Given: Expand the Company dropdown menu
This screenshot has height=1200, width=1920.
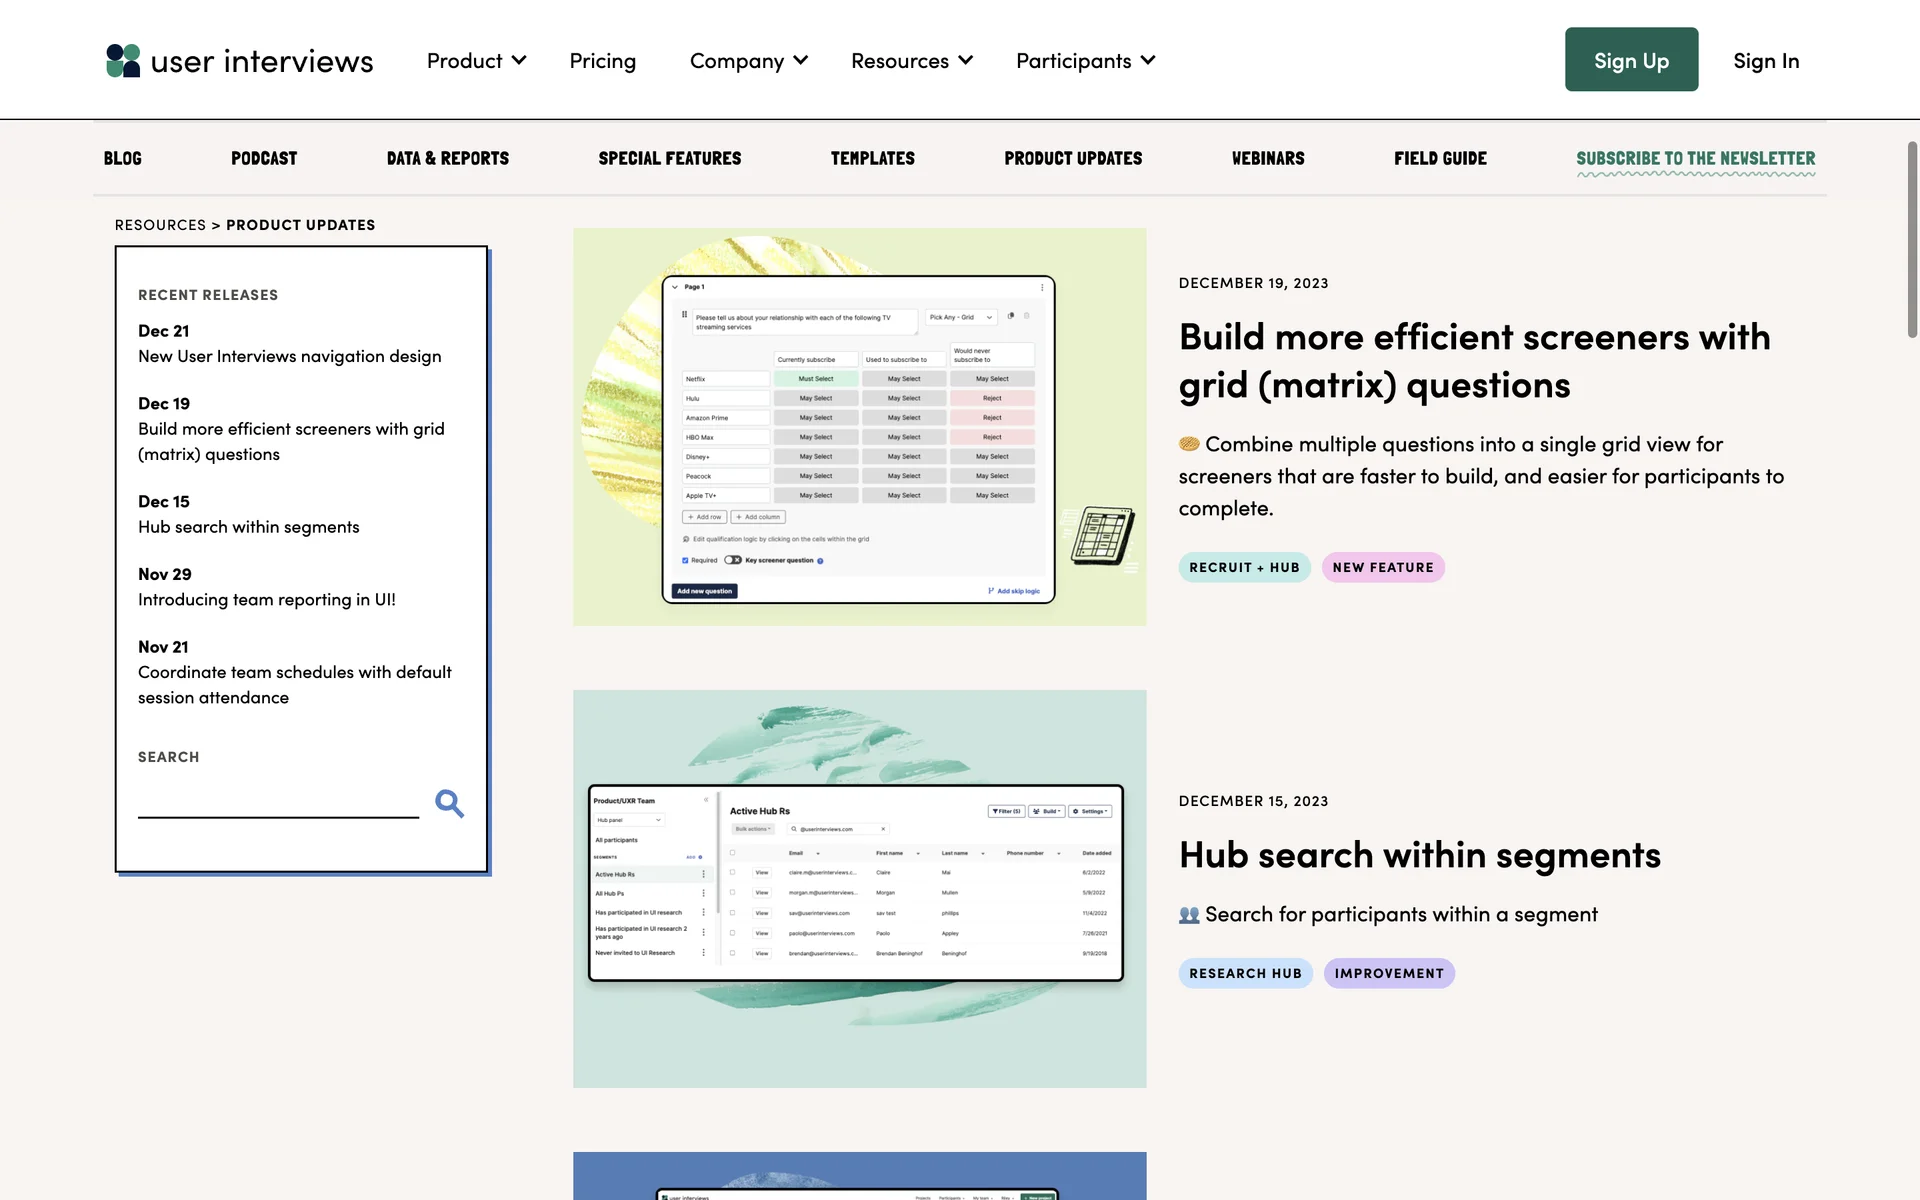Looking at the screenshot, I should [x=748, y=61].
